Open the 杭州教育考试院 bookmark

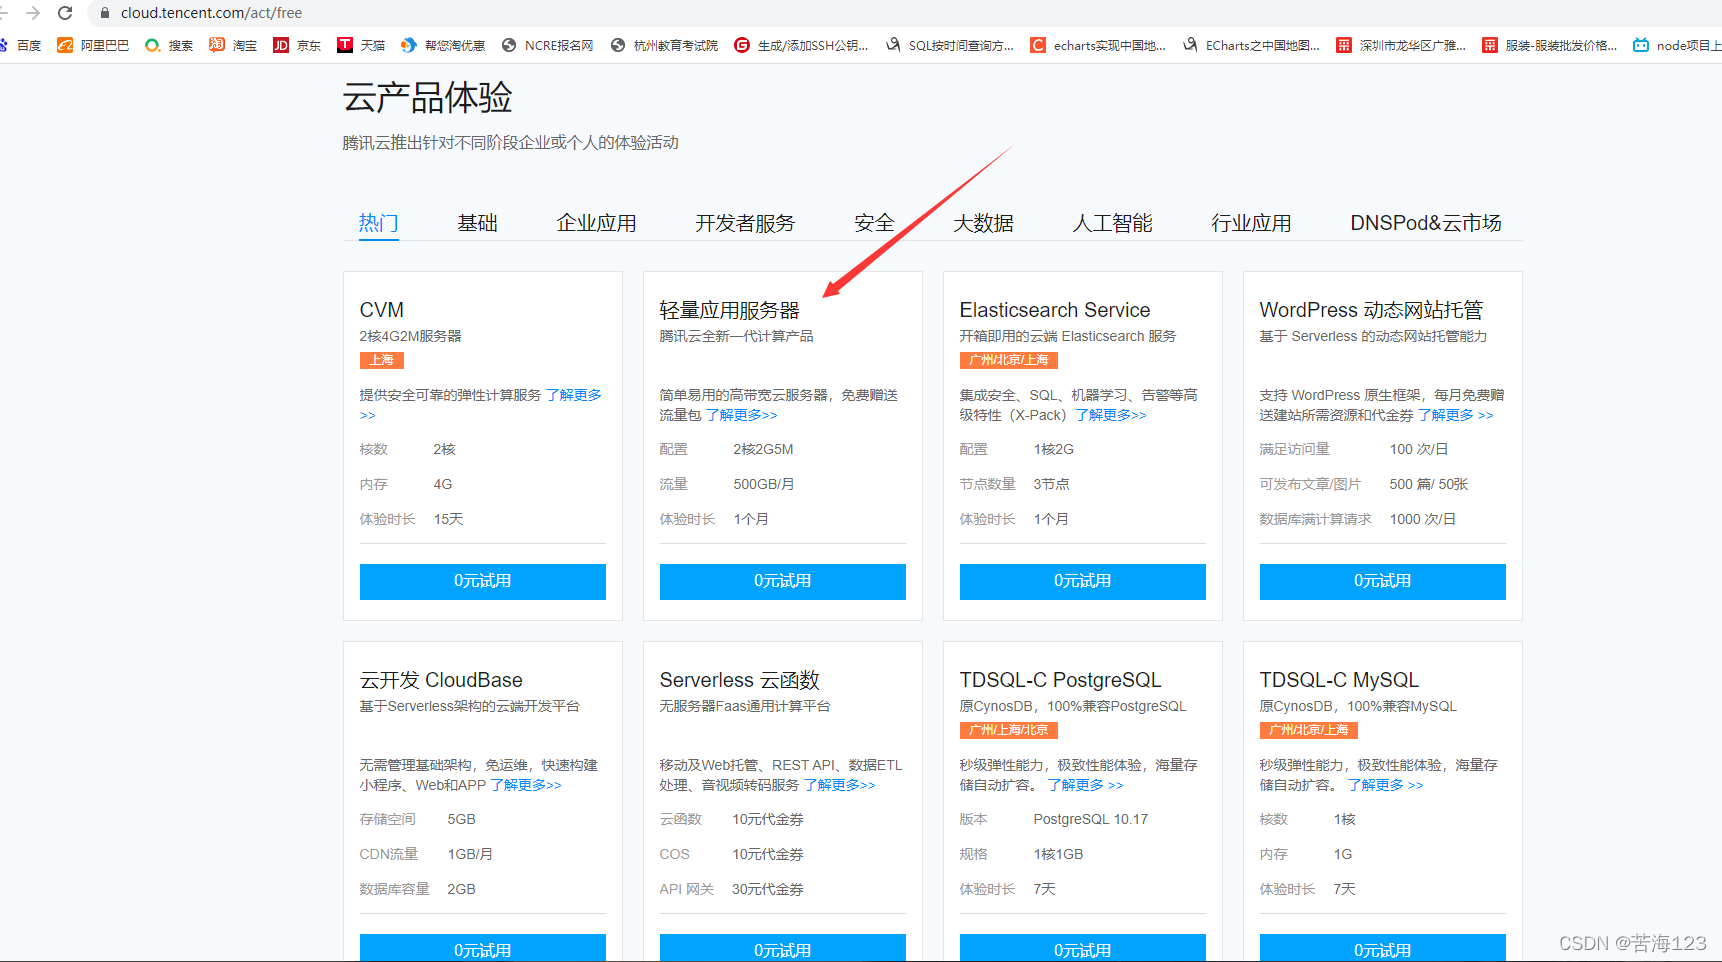(664, 45)
